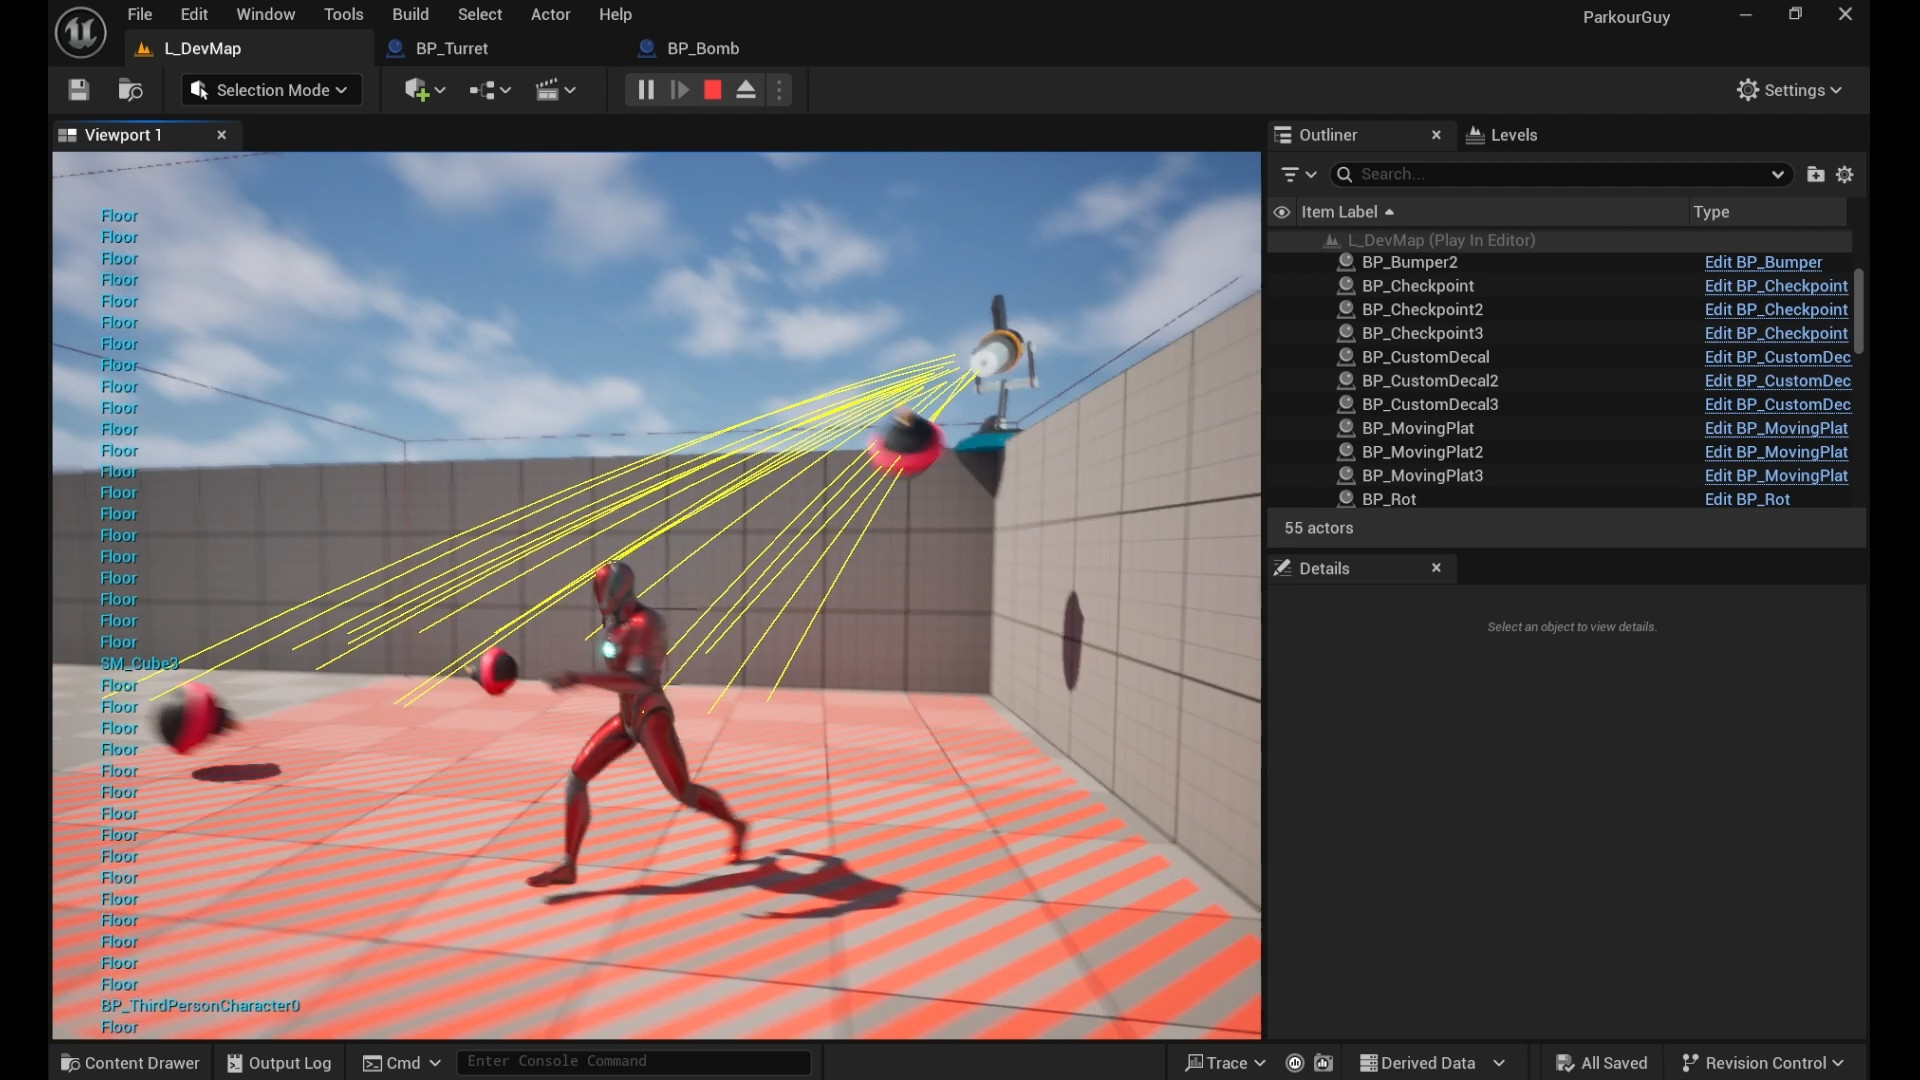Click the Unreal Engine logo icon
The height and width of the screenshot is (1080, 1920).
tap(81, 32)
